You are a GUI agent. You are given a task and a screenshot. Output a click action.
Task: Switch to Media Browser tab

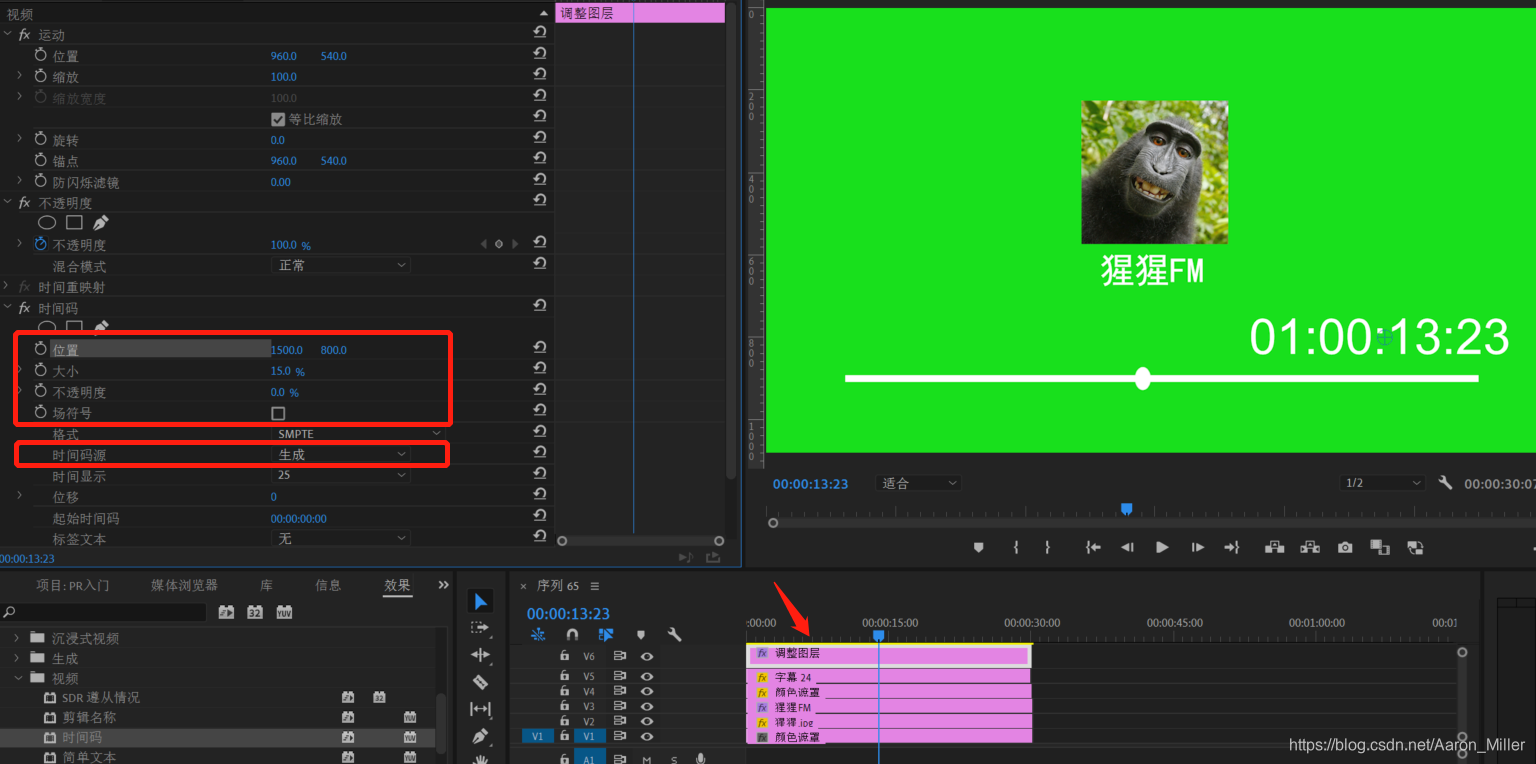(184, 585)
